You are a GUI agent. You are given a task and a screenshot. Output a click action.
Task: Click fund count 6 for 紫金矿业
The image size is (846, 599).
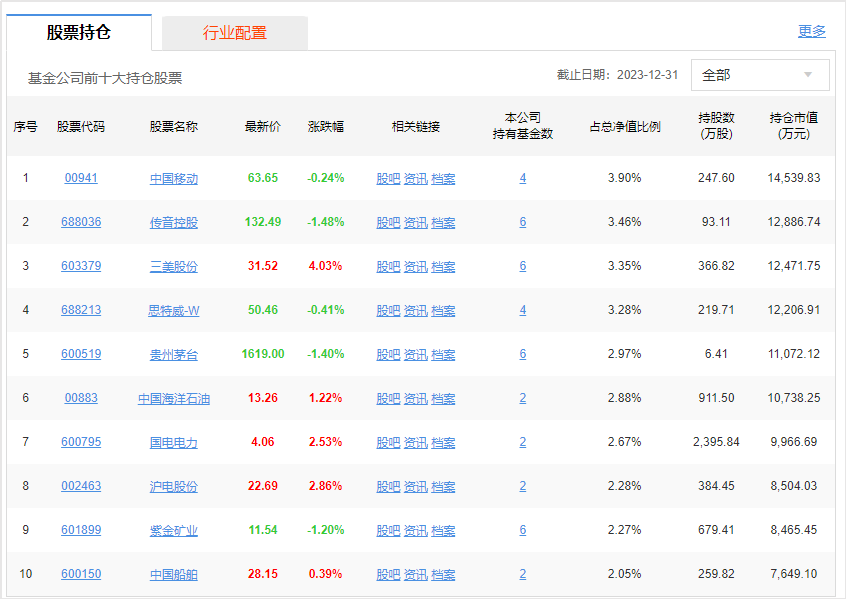click(x=523, y=530)
